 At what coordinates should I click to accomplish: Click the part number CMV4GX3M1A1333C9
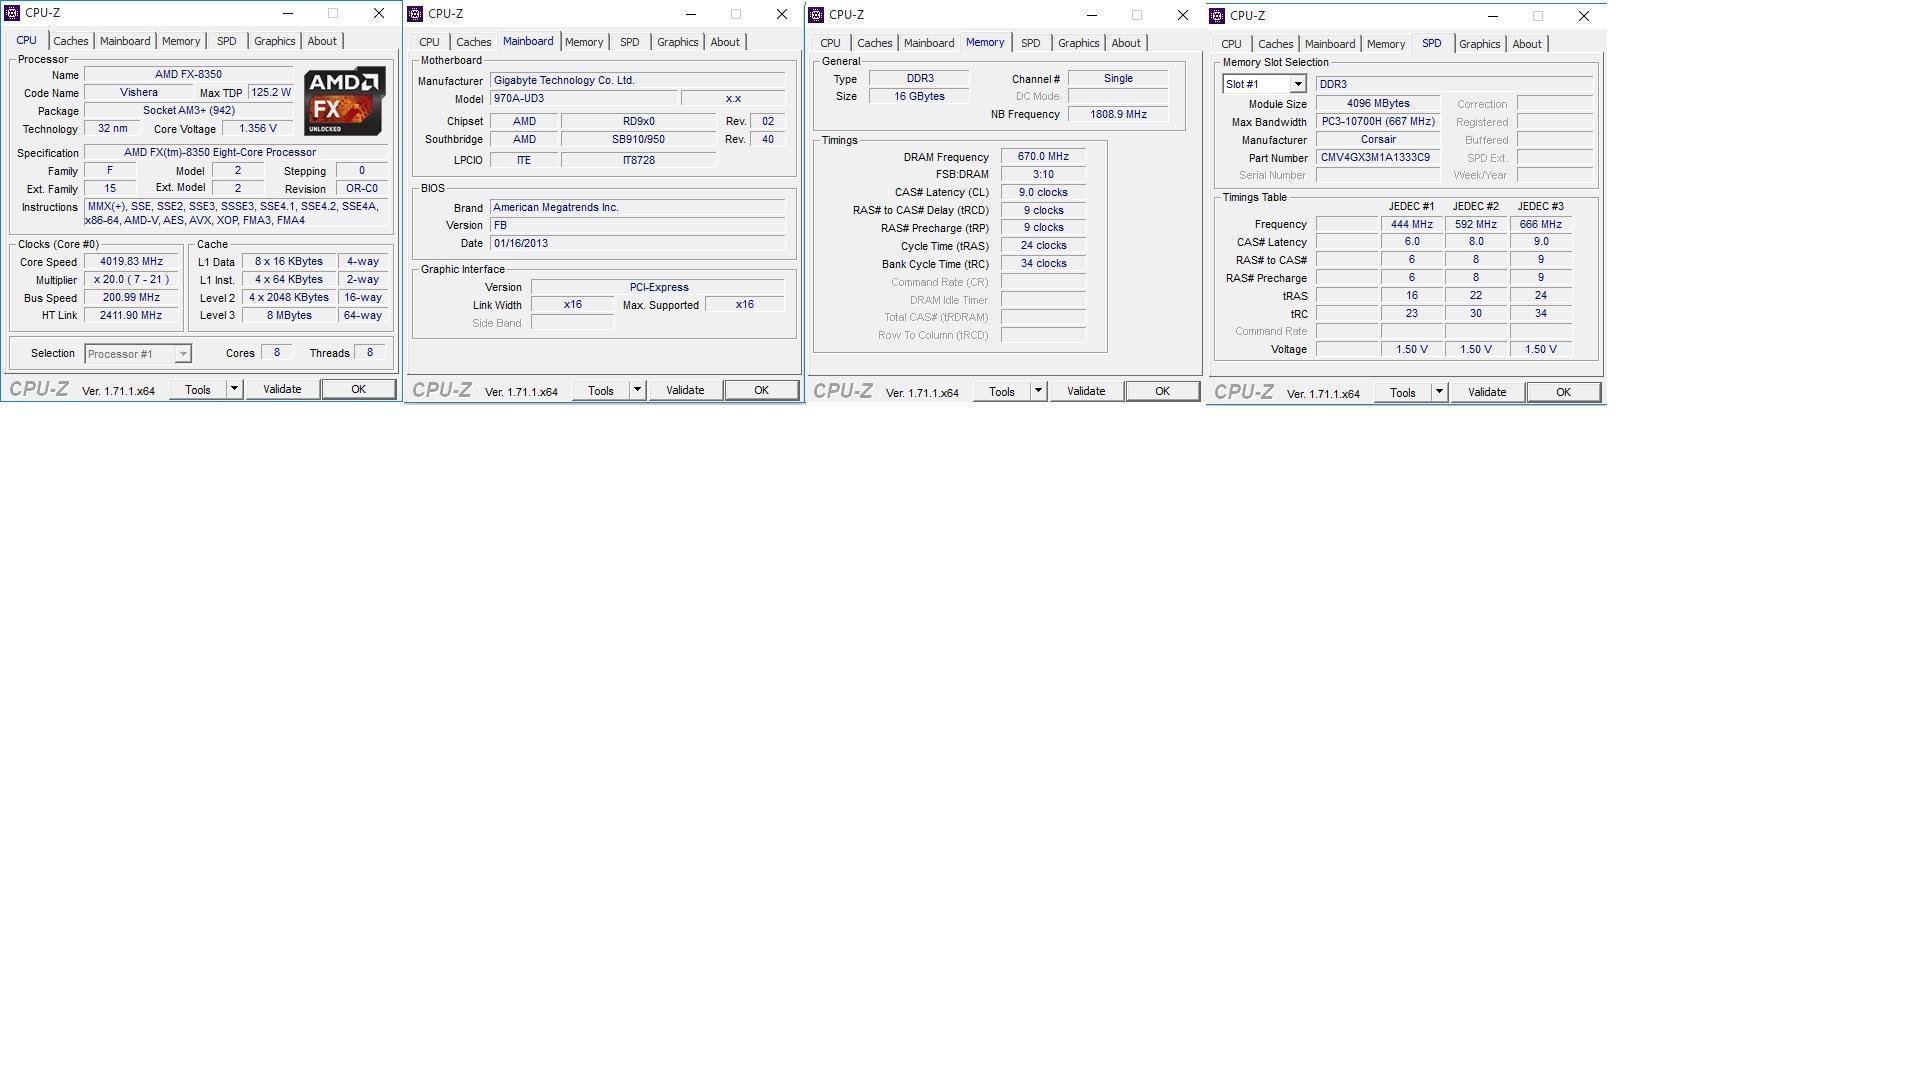point(1377,157)
